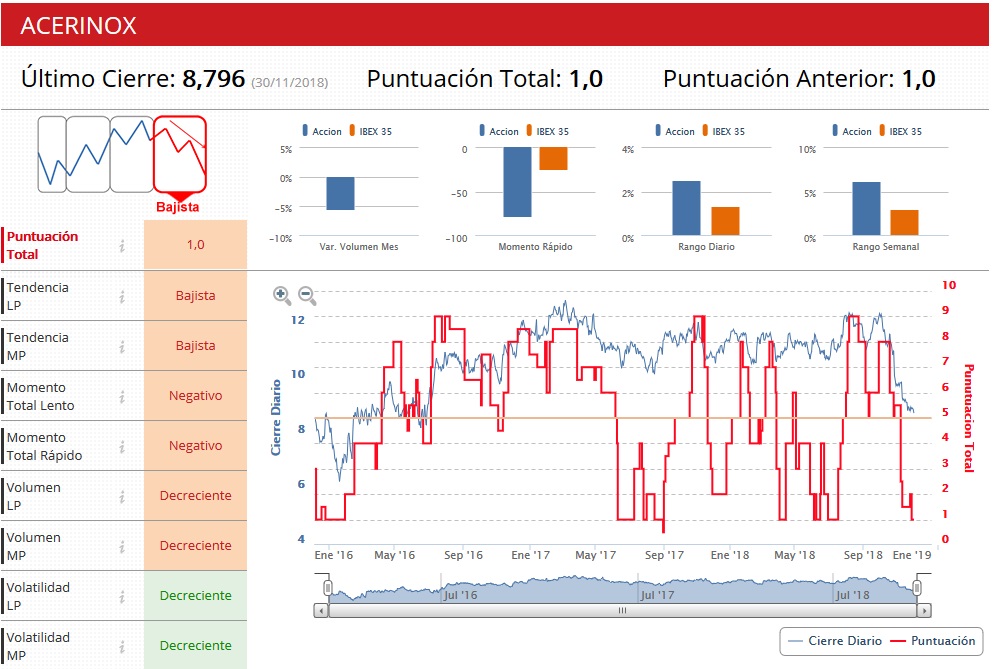
Task: Click the navigator scrollbar left arrow
Action: 321,611
